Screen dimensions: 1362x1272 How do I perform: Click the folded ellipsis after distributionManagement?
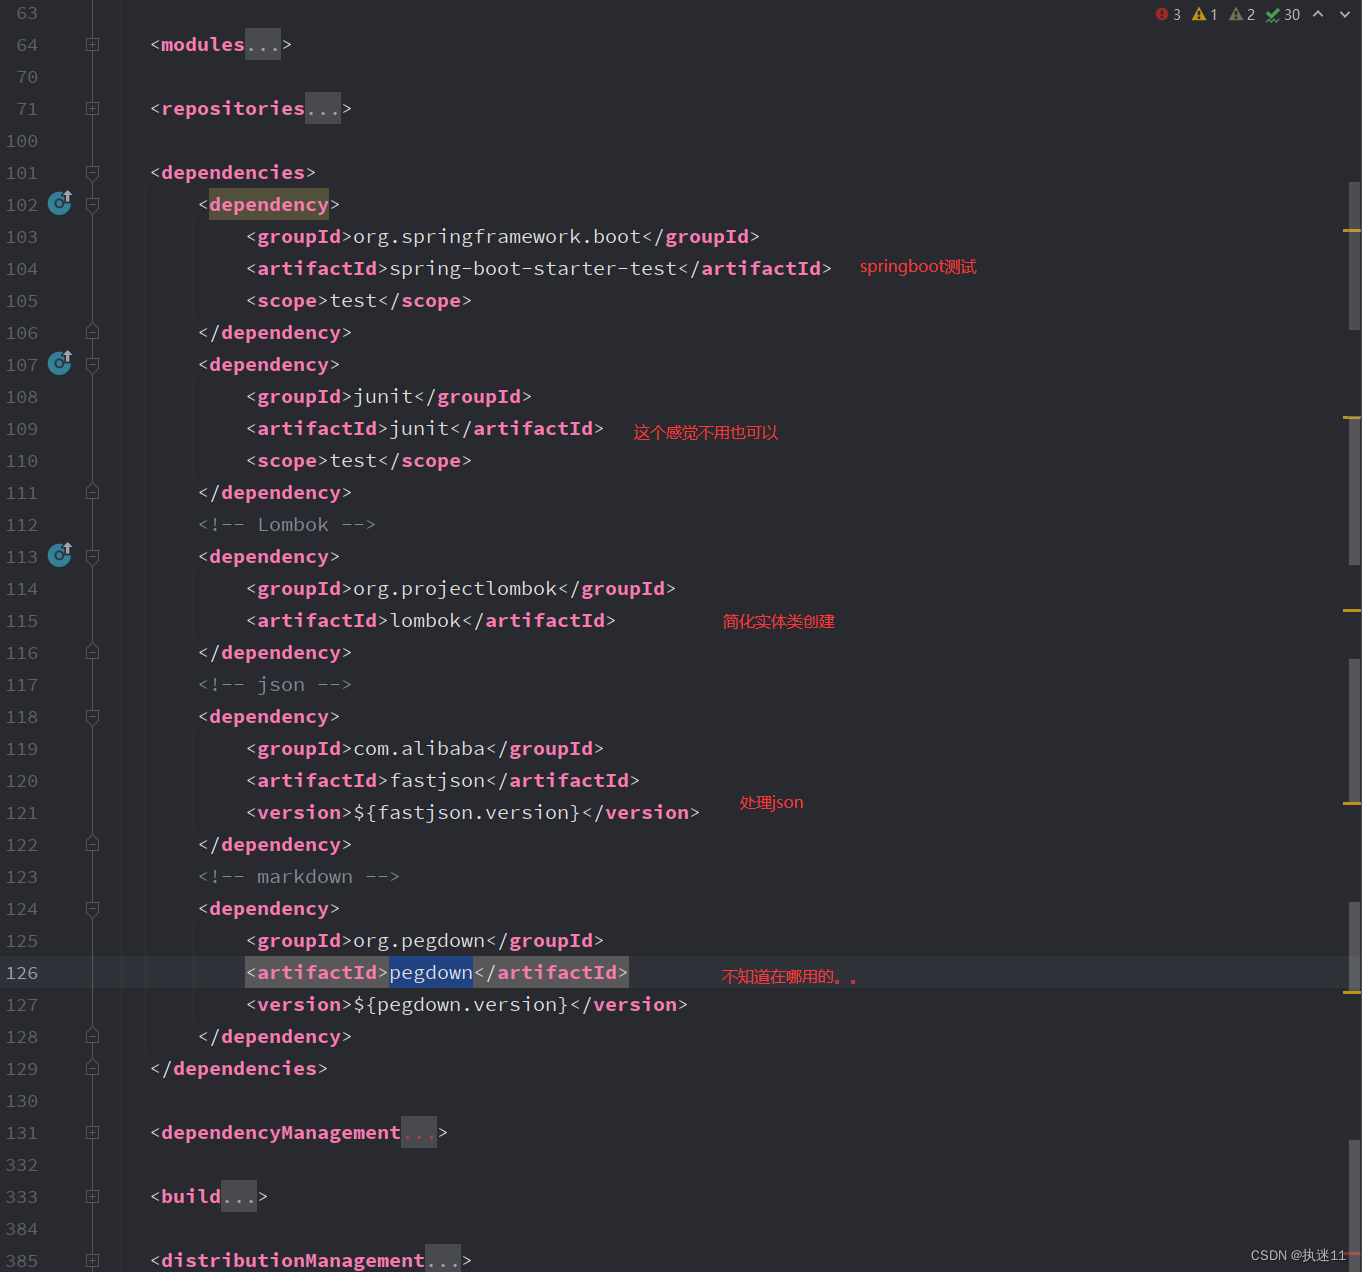pyautogui.click(x=443, y=1259)
